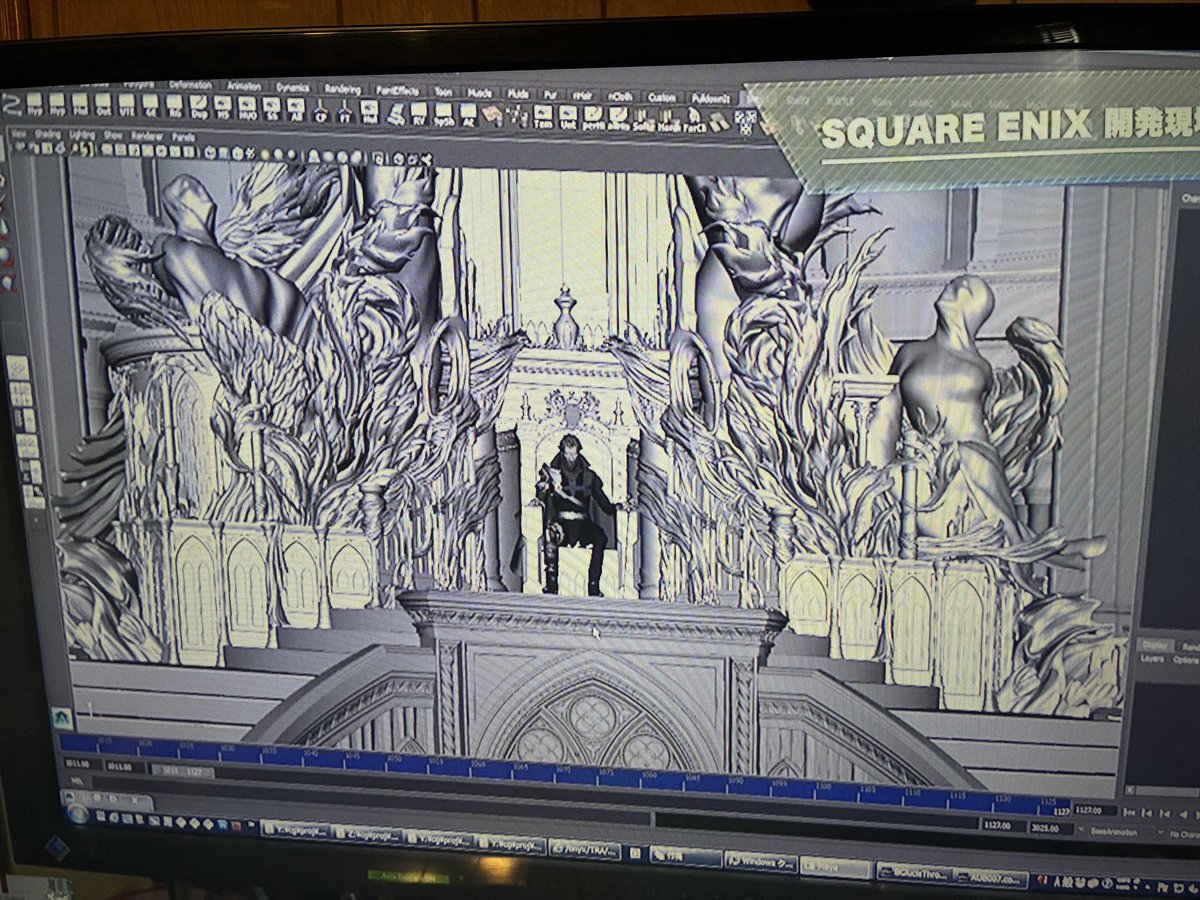
Task: Click the range end field showing 1127.00
Action: pos(1003,826)
